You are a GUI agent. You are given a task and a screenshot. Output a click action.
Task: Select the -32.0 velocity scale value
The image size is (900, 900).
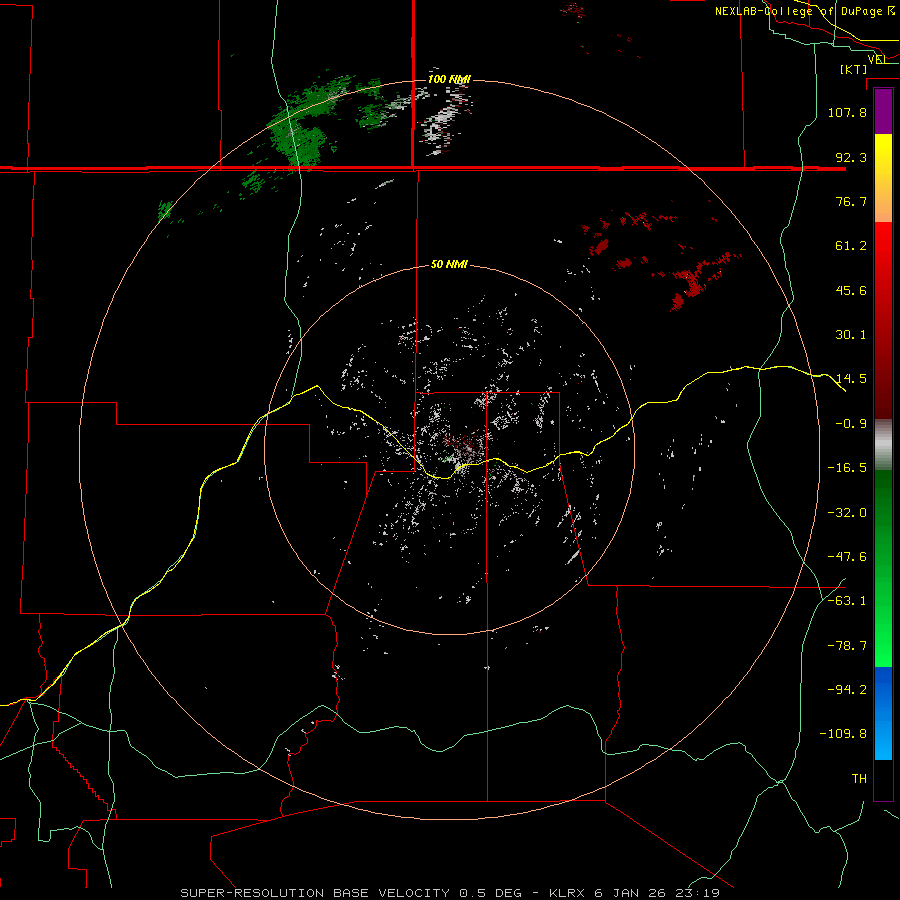(x=847, y=513)
